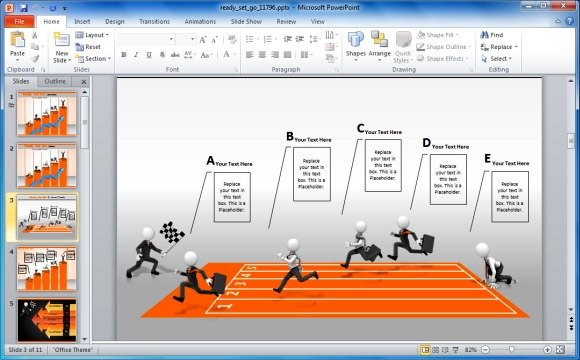Toggle Strikethrough formatting

175,55
